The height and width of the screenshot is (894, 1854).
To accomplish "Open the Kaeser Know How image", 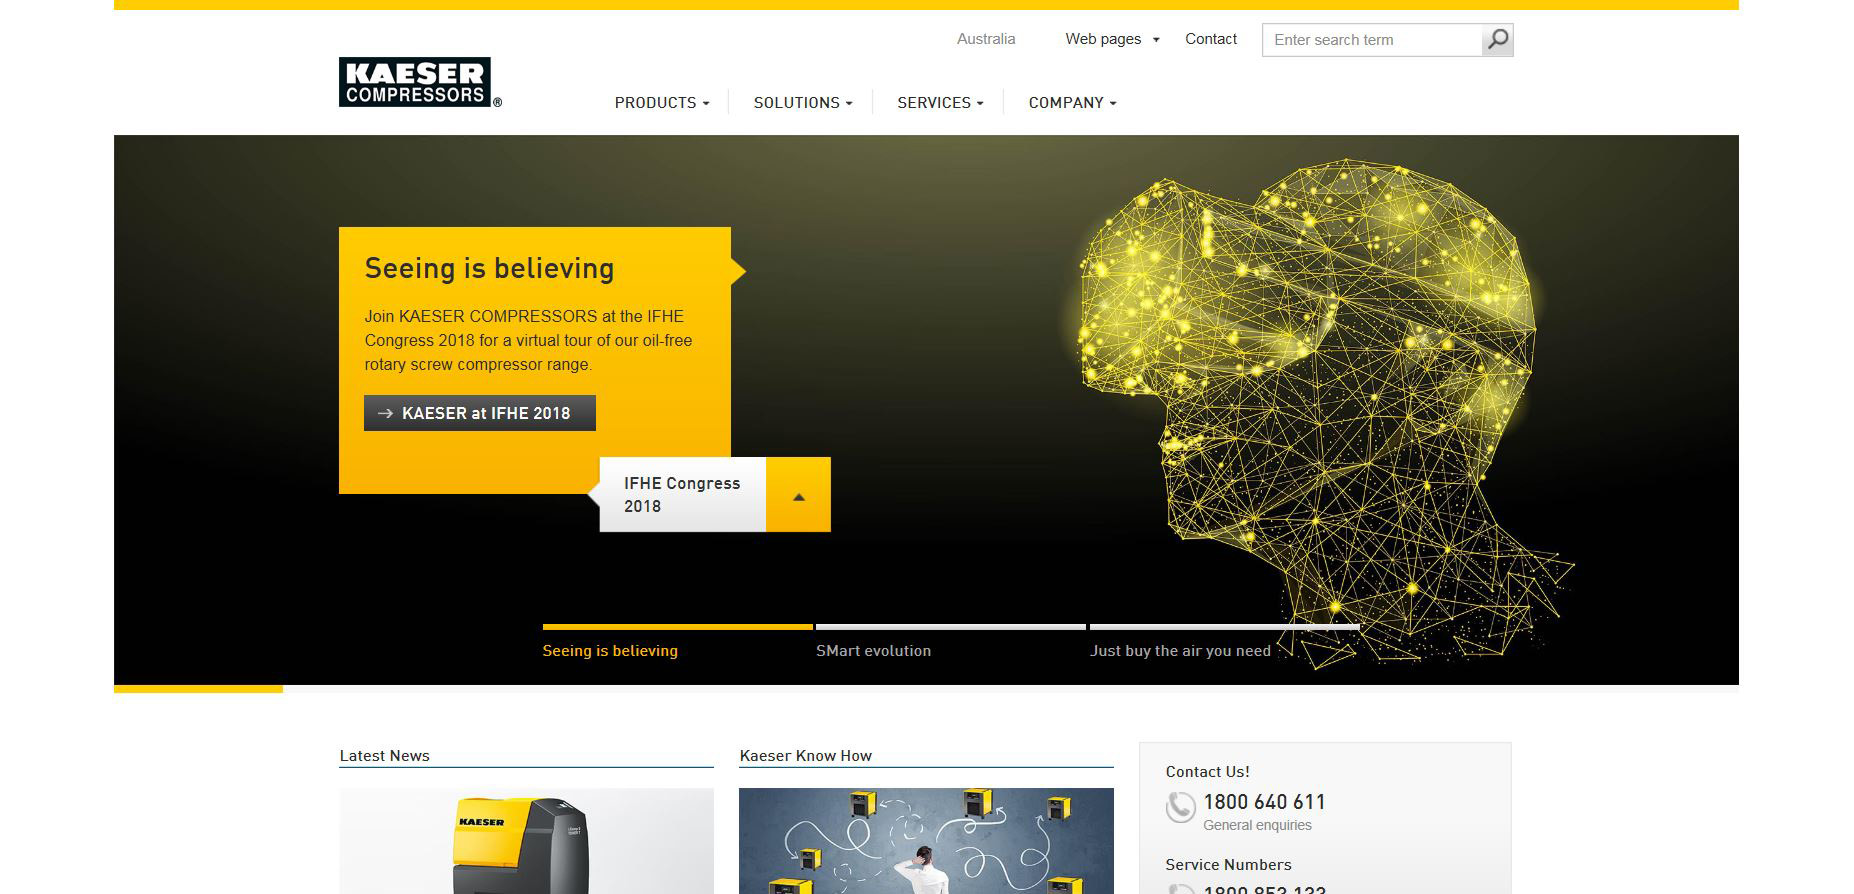I will tap(926, 841).
